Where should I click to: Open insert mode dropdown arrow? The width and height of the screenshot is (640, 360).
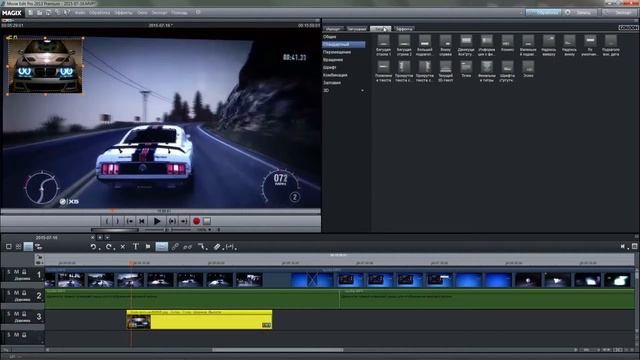point(236,248)
